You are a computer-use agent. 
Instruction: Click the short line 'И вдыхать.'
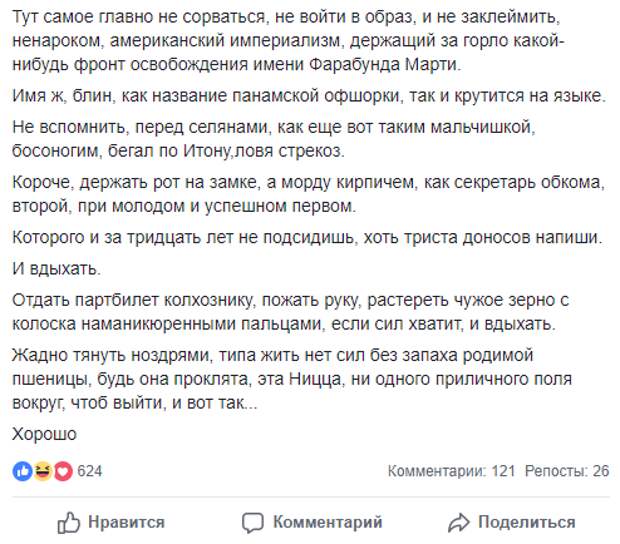pyautogui.click(x=56, y=269)
